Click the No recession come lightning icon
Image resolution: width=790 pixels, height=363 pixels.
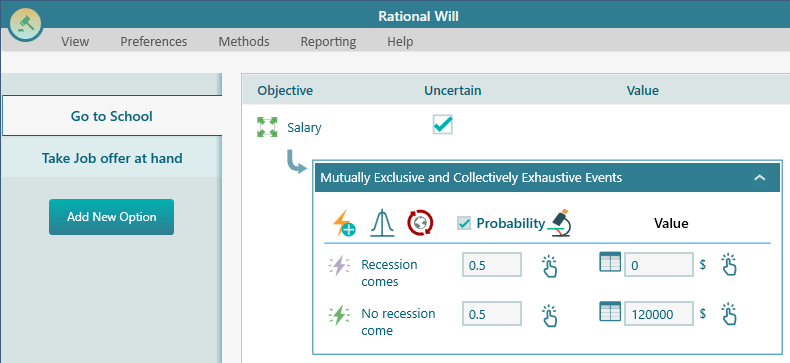(339, 315)
